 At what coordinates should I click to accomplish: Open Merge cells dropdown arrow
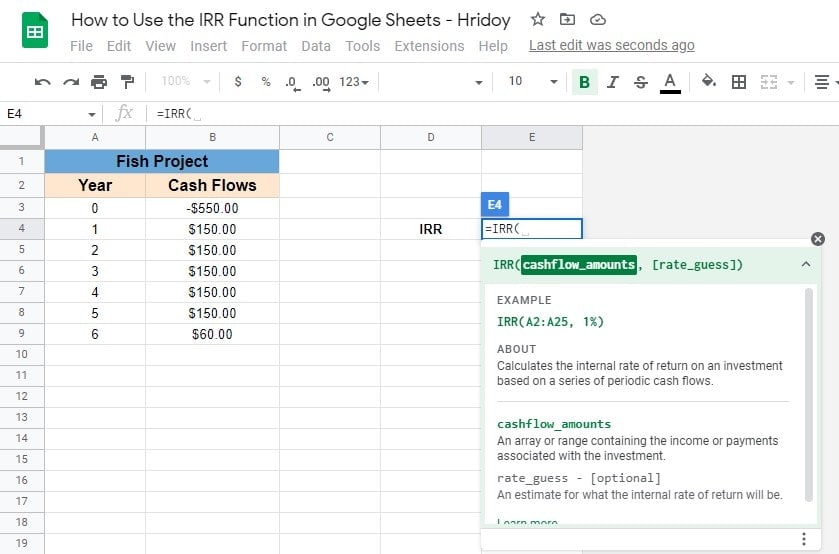pyautogui.click(x=791, y=82)
